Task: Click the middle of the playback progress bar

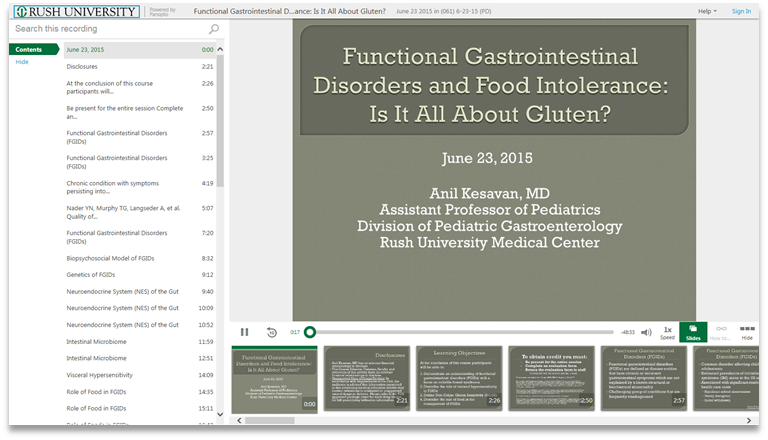Action: (461, 332)
